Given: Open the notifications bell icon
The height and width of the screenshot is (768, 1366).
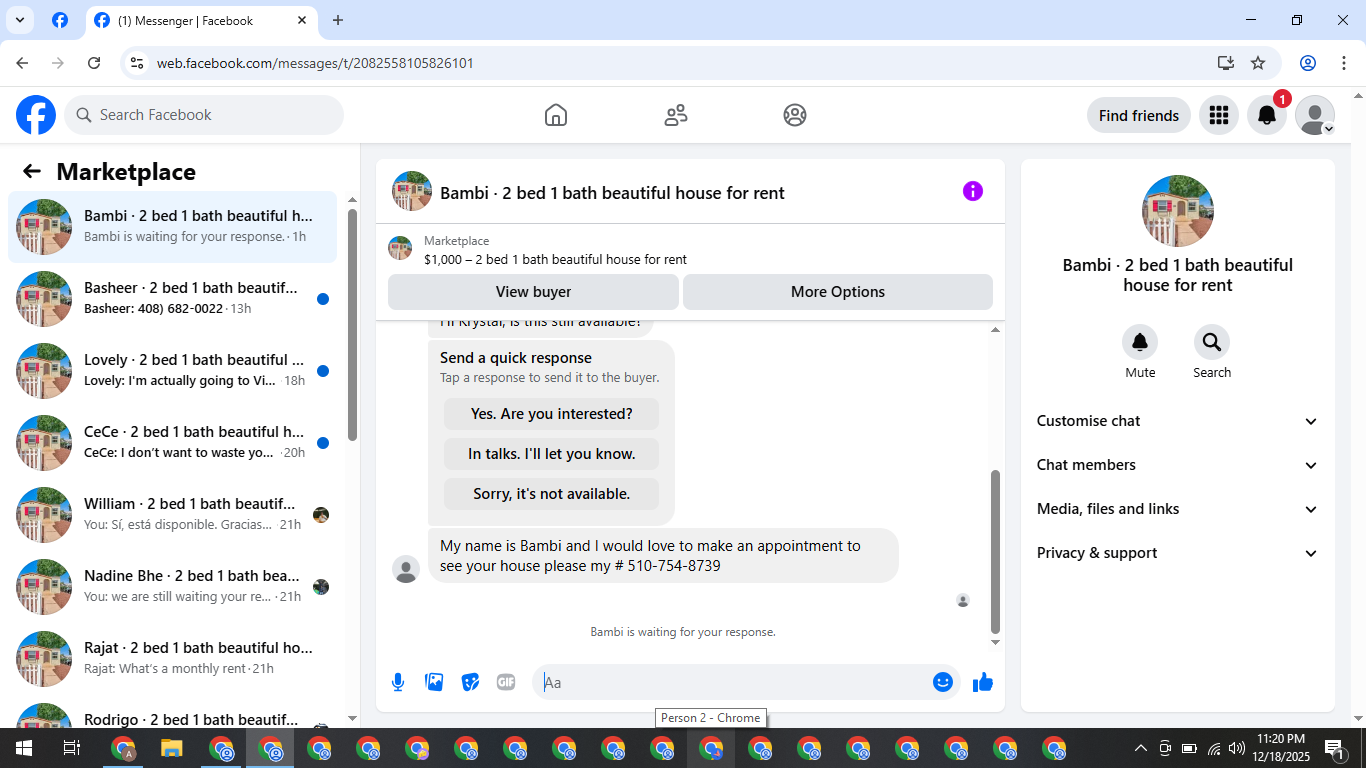Looking at the screenshot, I should click(1267, 115).
